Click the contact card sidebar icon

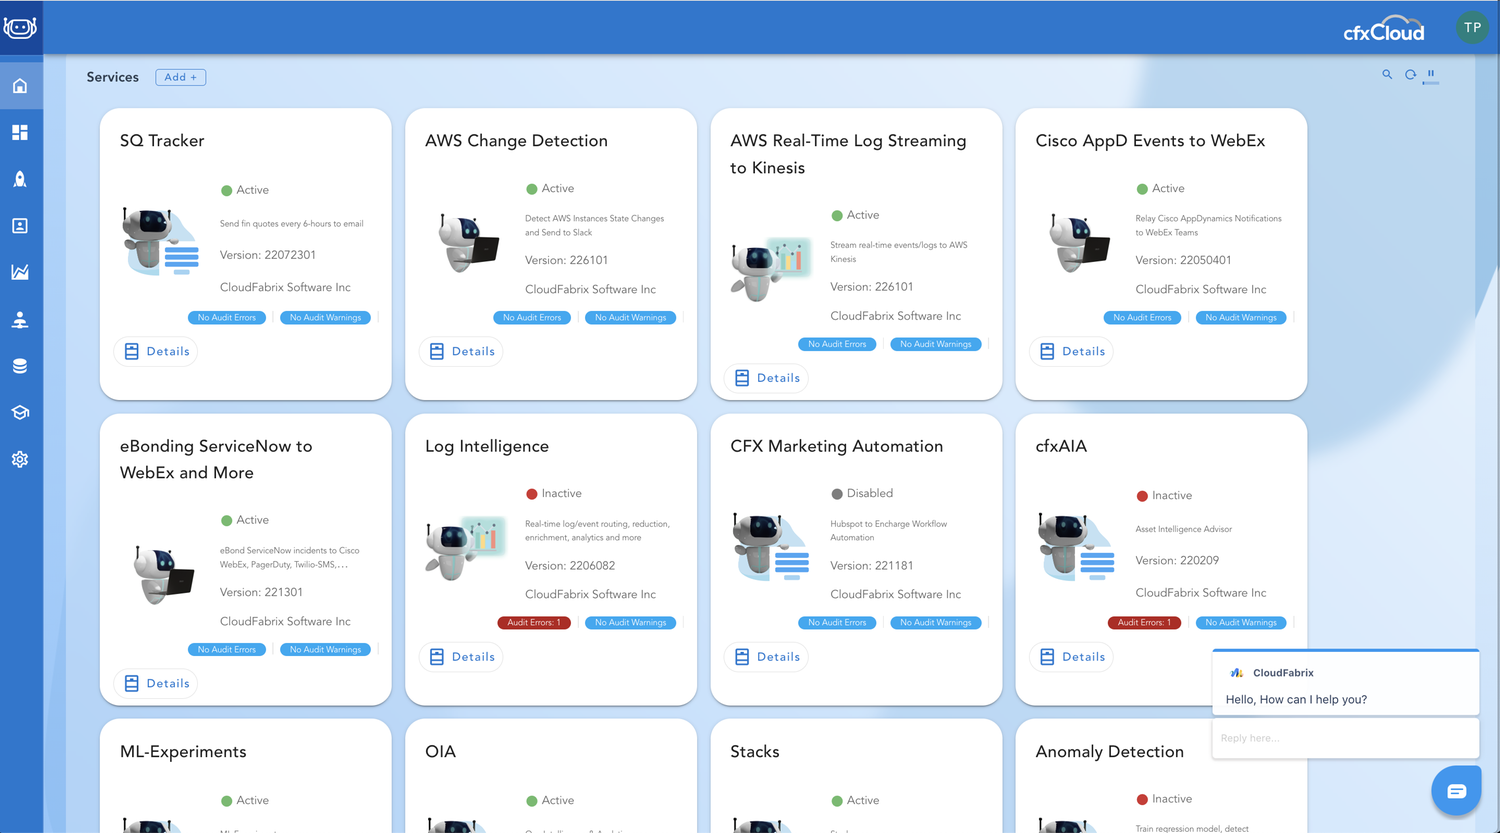pyautogui.click(x=20, y=226)
